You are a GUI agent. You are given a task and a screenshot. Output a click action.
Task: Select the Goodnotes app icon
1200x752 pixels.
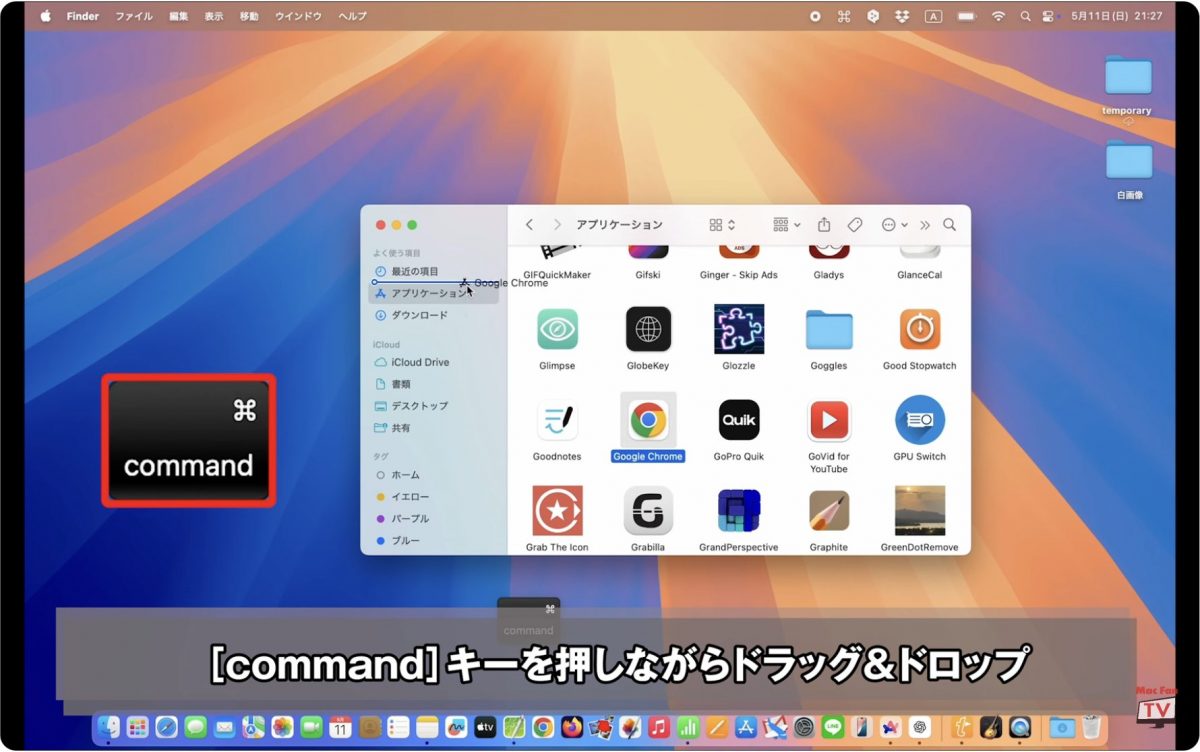click(557, 420)
